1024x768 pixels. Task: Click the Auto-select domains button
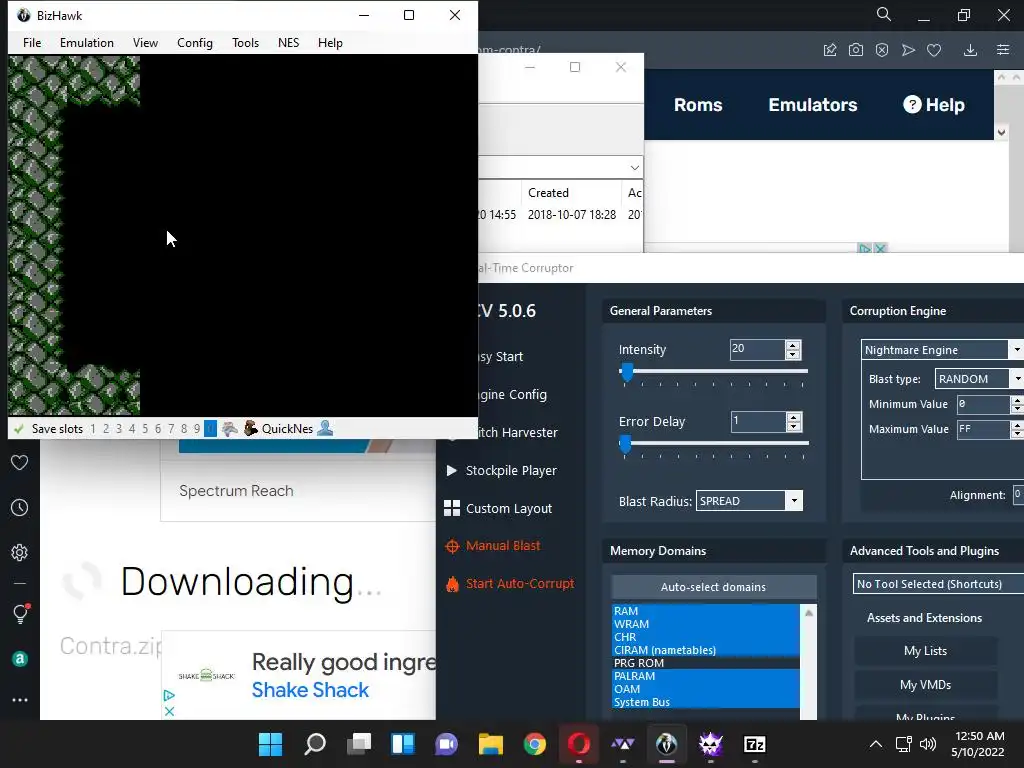[x=713, y=587]
